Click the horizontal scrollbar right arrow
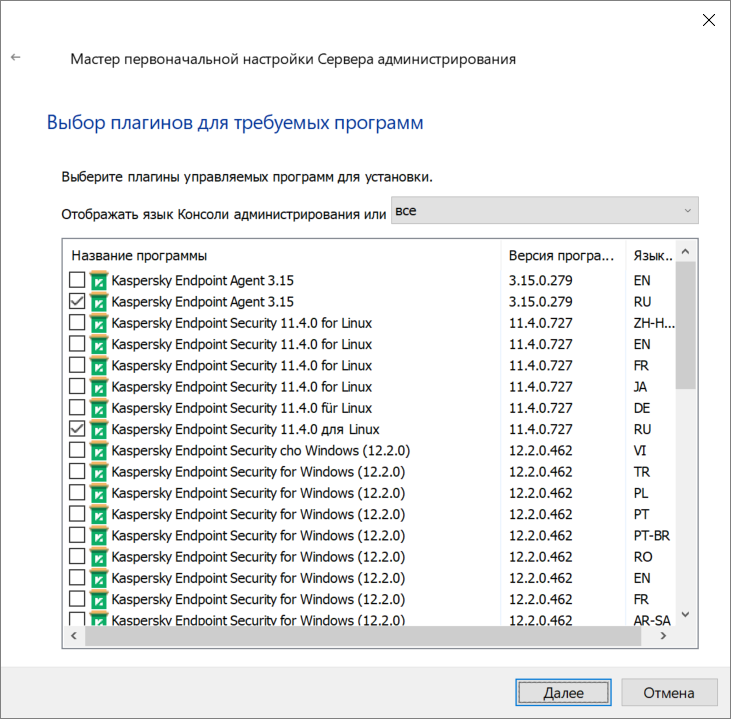 pyautogui.click(x=663, y=636)
